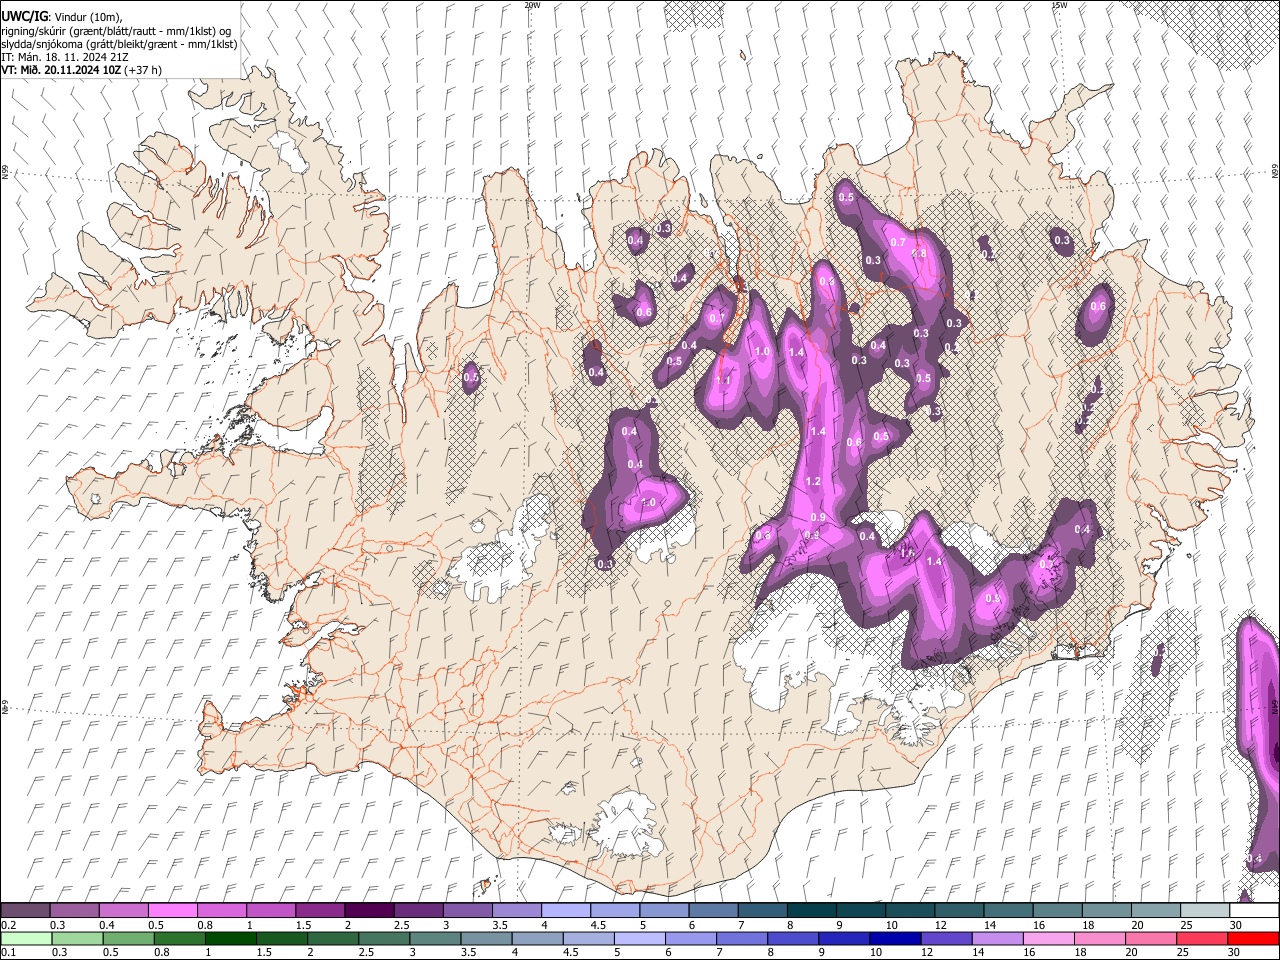This screenshot has height=960, width=1280.
Task: Select the red 25–30 lower legend swatch
Action: tap(1202, 938)
